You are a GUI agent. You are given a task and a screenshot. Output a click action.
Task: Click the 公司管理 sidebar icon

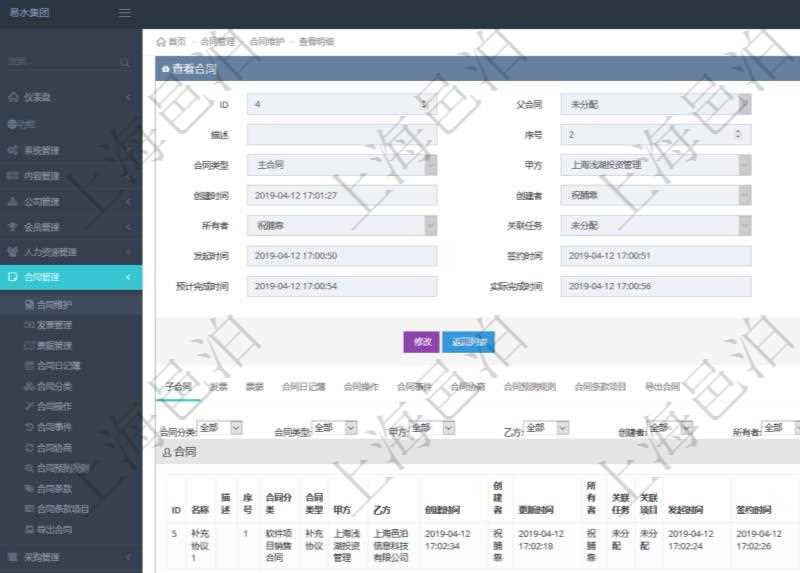[12, 201]
